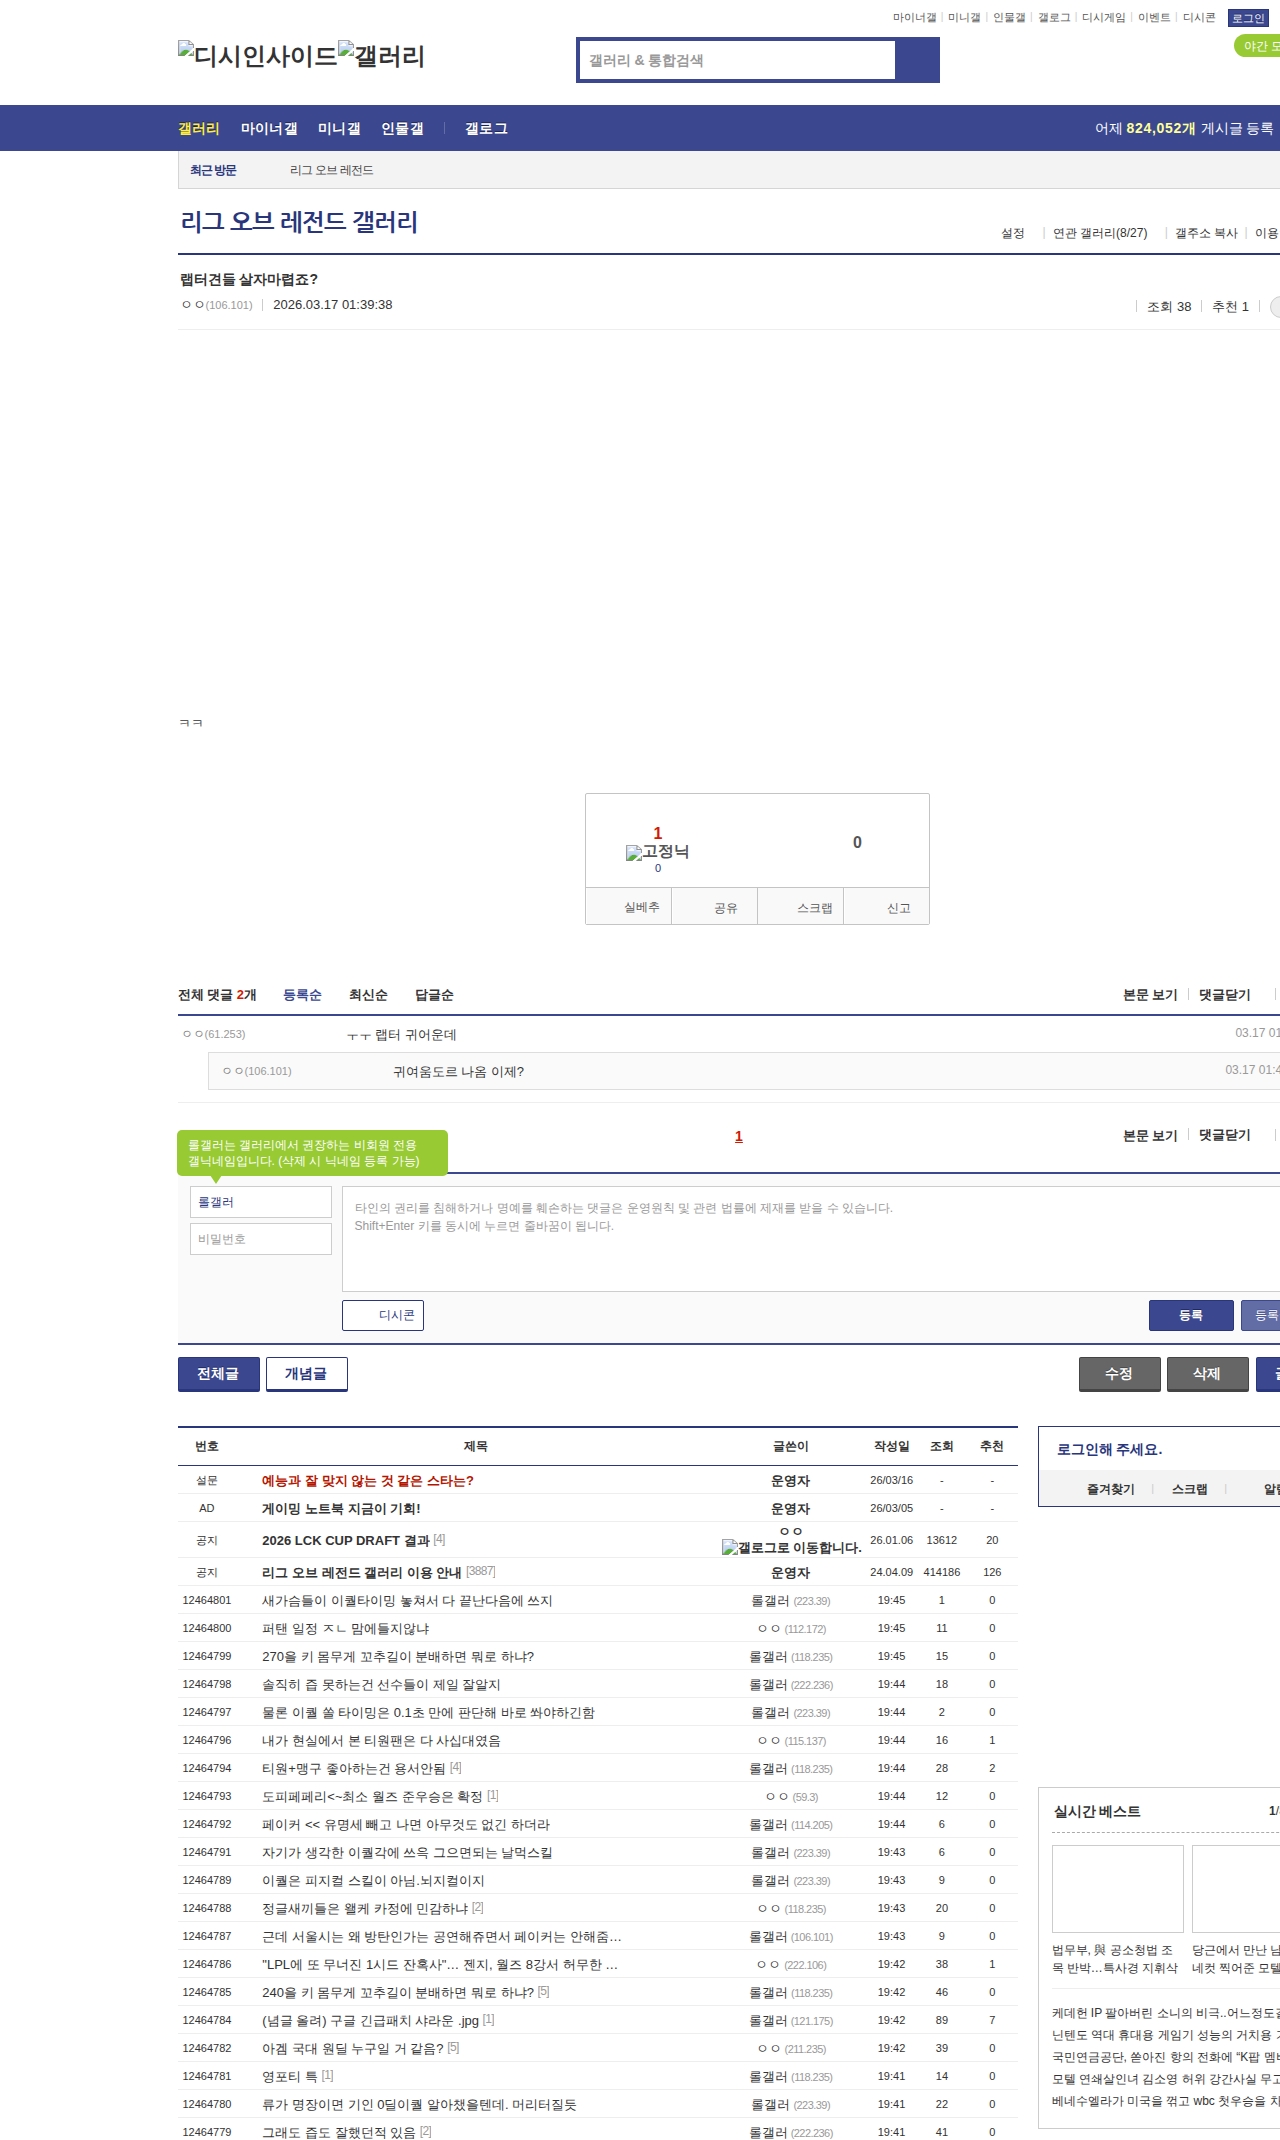Screen dimensions: 1280x2140
Task: Click the 공유 share button
Action: point(714,907)
